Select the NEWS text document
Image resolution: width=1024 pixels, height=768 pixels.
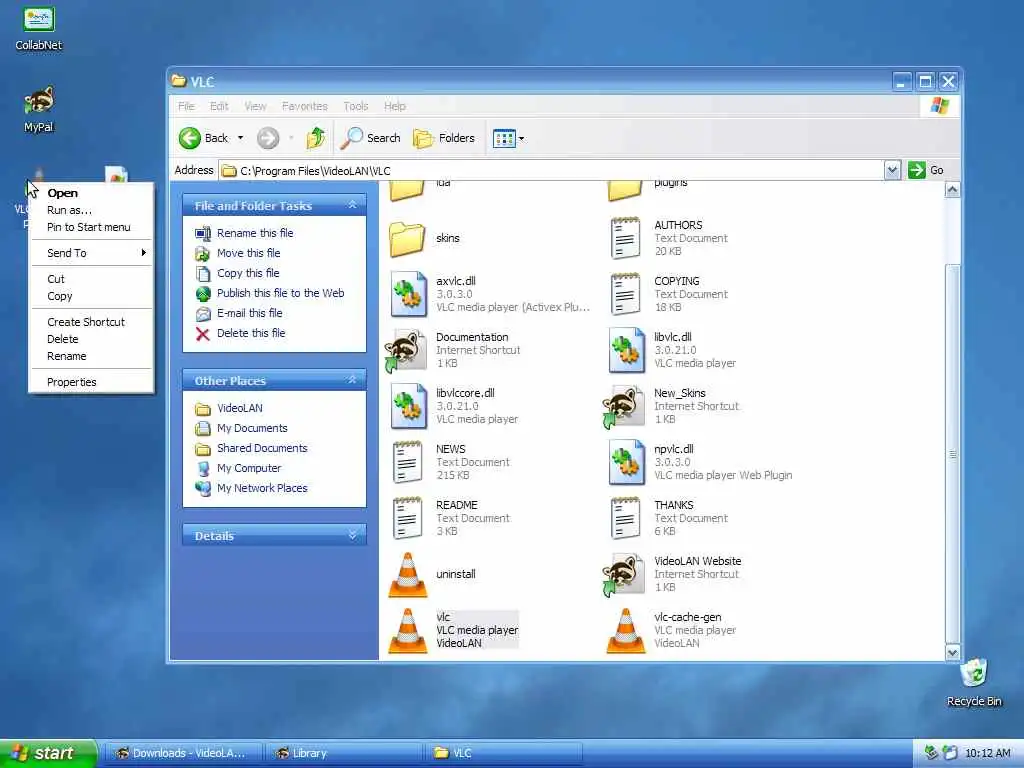click(451, 462)
